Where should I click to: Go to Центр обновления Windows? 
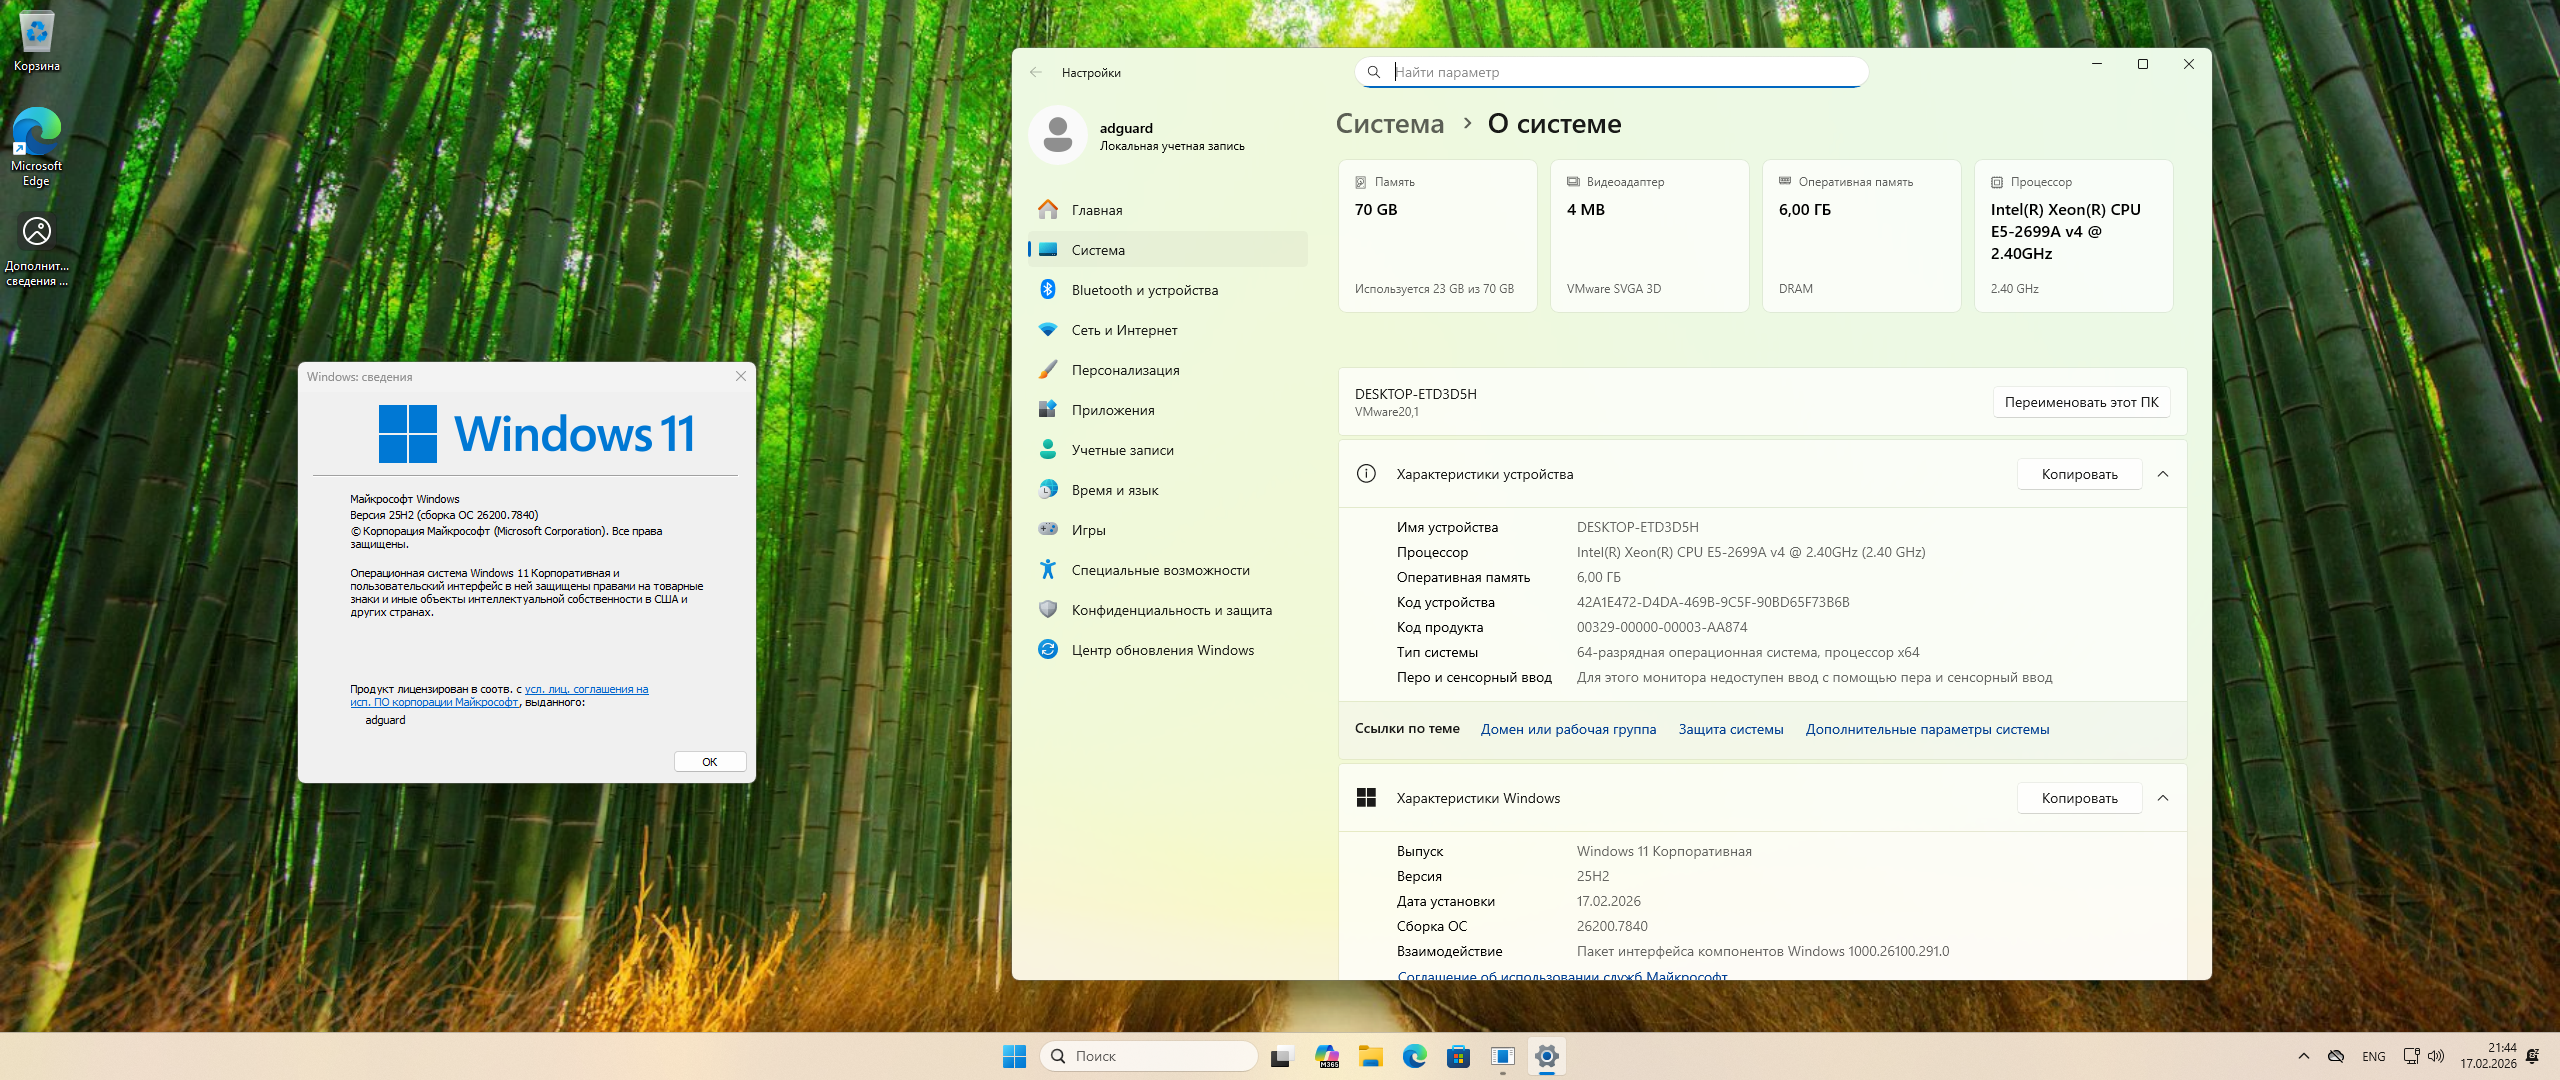(x=1162, y=650)
